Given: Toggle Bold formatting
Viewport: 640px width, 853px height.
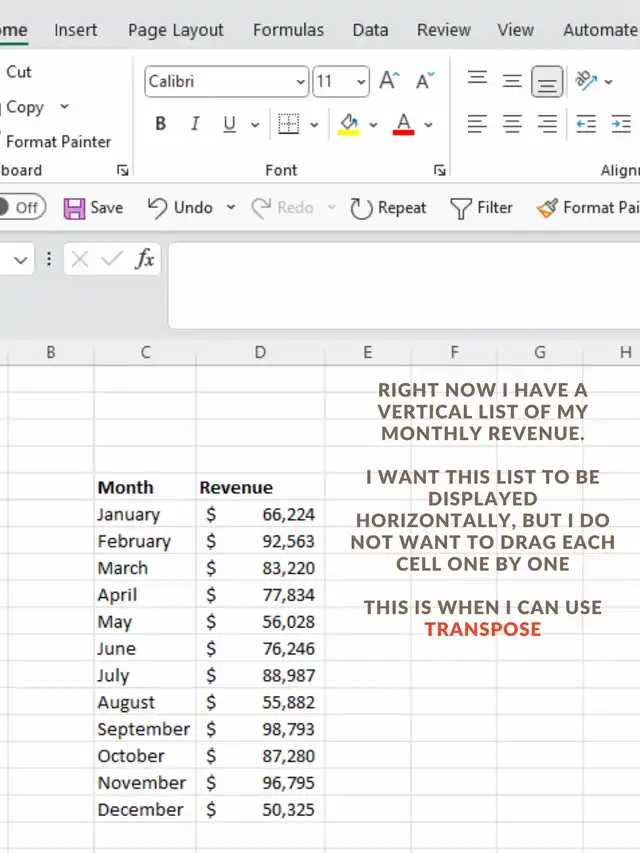Looking at the screenshot, I should click(160, 125).
